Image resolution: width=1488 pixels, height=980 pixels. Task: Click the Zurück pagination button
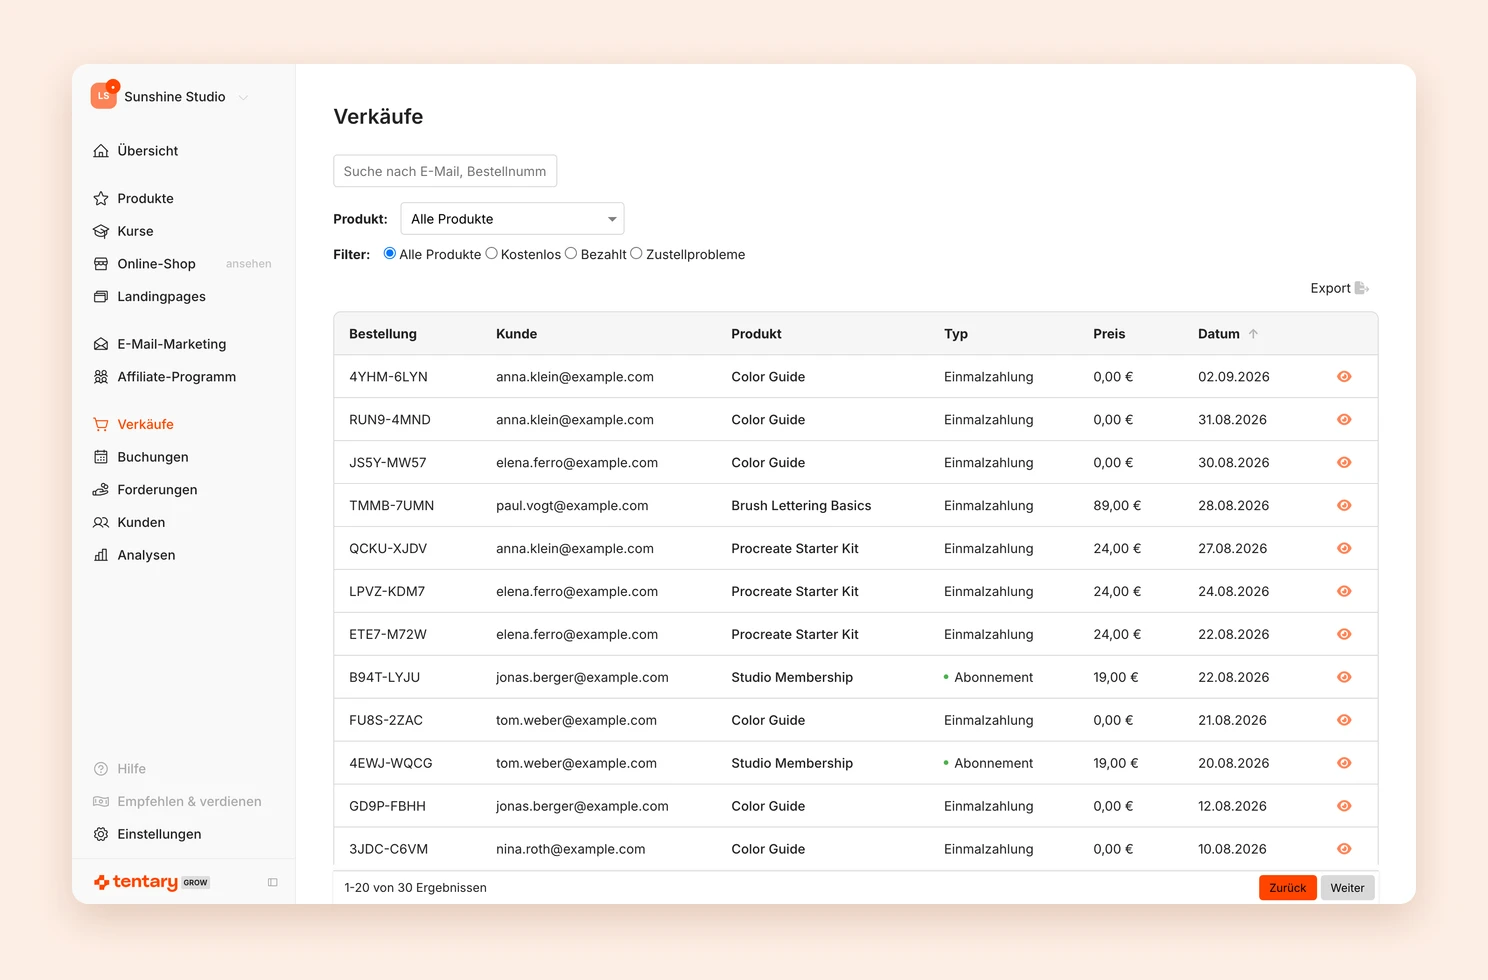[x=1288, y=888]
